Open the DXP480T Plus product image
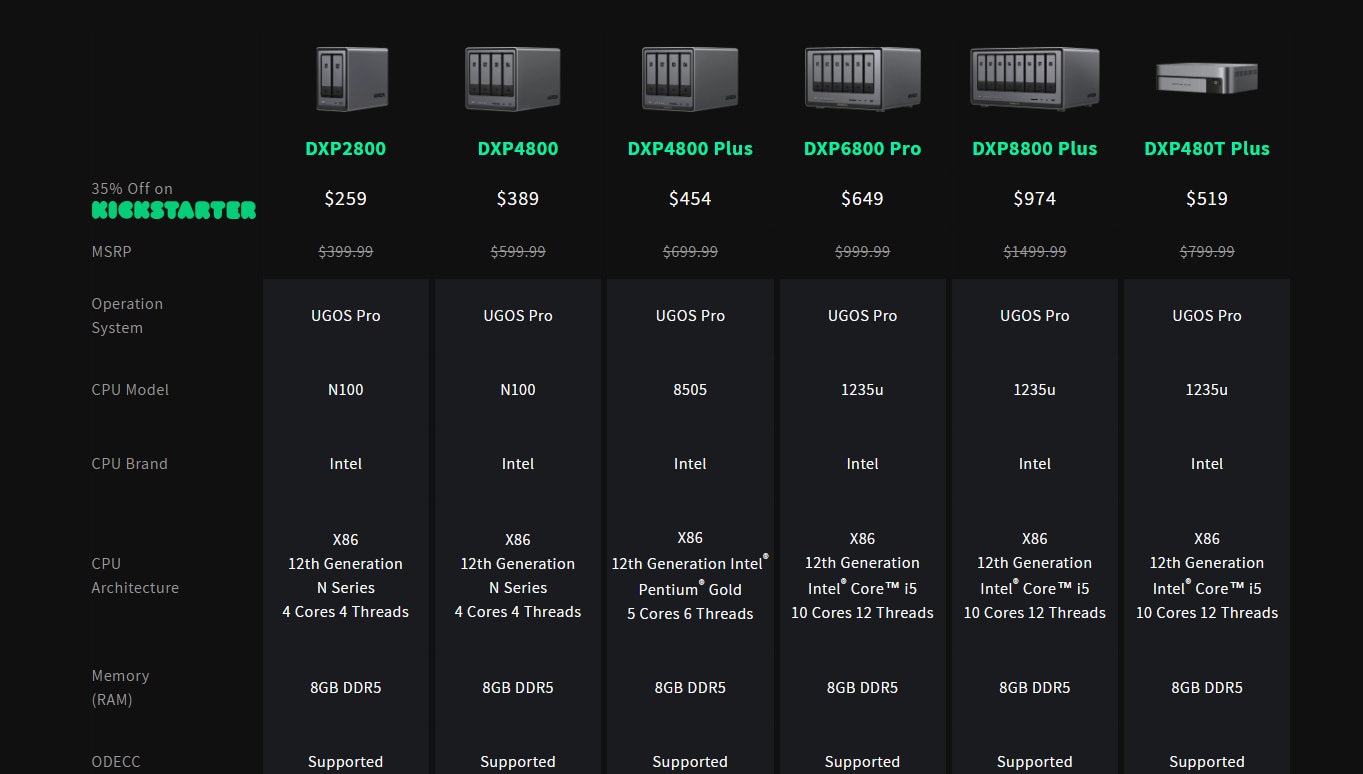This screenshot has height=774, width=1363. coord(1206,78)
